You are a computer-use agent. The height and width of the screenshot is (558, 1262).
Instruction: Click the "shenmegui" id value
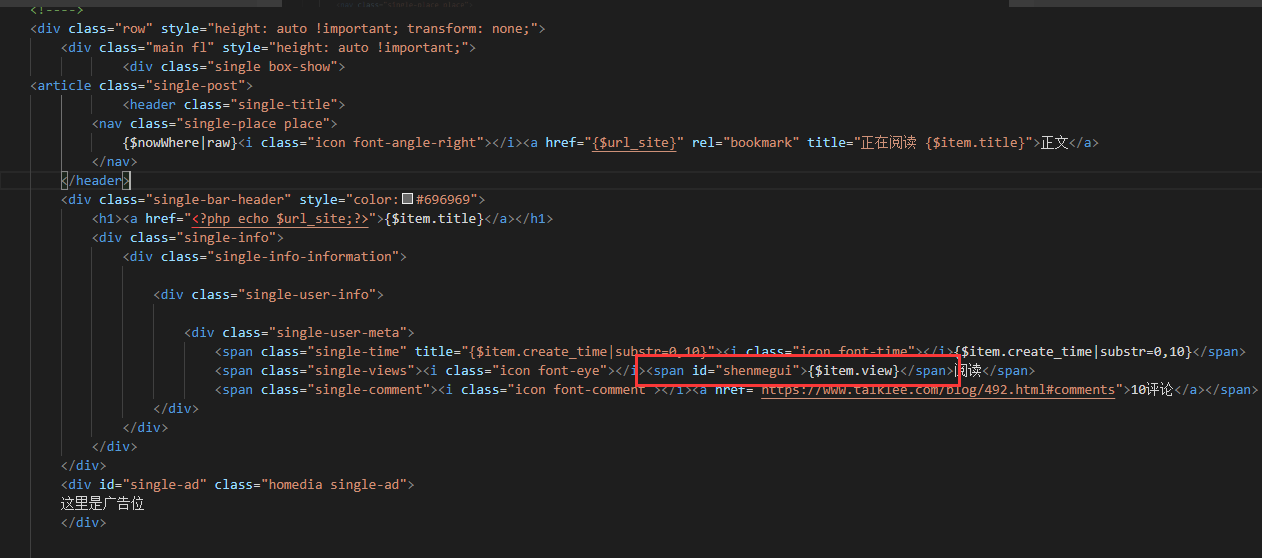pos(760,371)
